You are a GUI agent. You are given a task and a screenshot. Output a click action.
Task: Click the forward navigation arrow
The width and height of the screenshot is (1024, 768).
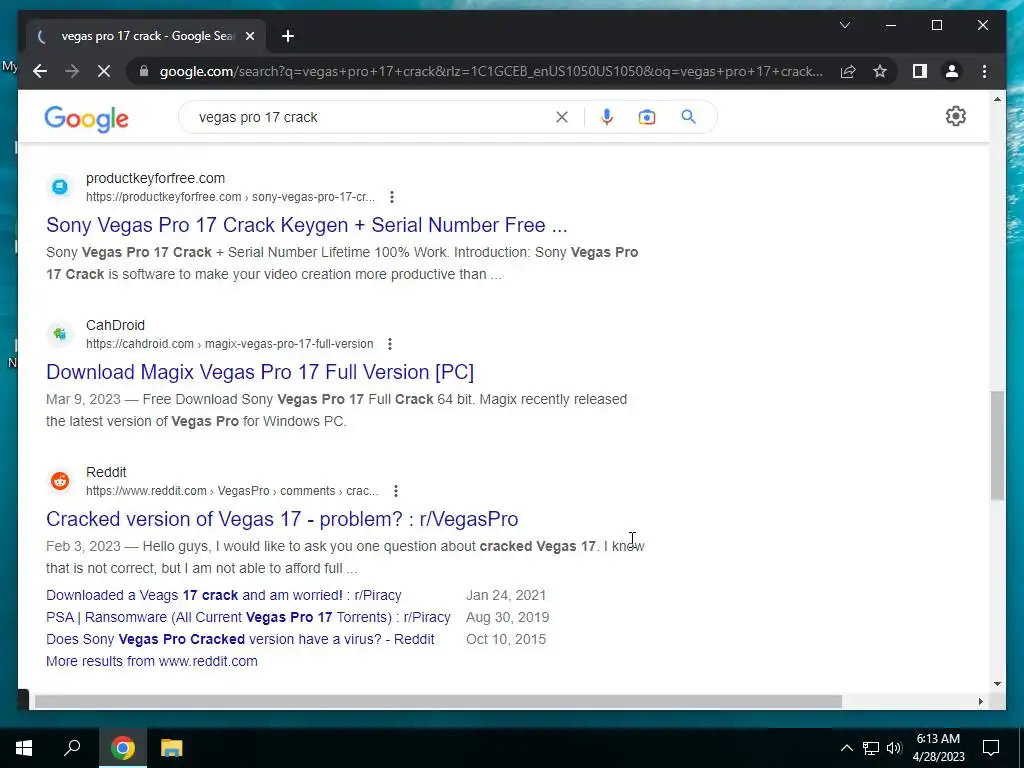pos(72,71)
